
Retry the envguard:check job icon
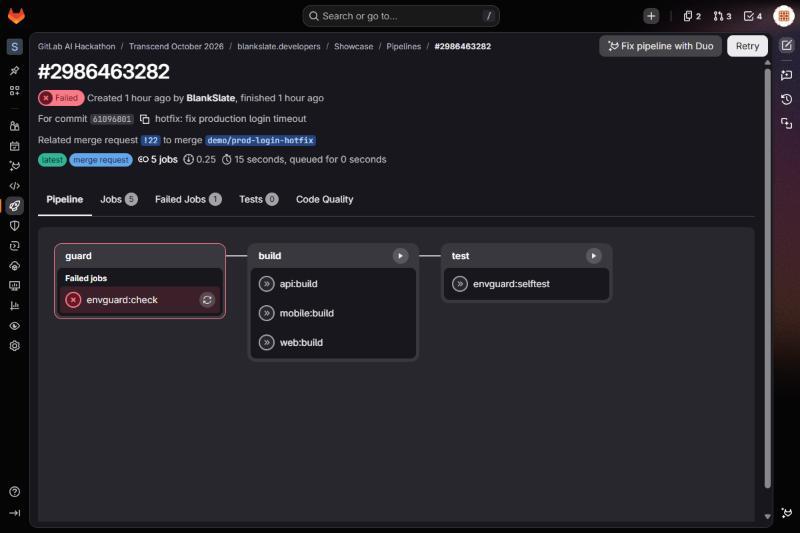pyautogui.click(x=207, y=300)
